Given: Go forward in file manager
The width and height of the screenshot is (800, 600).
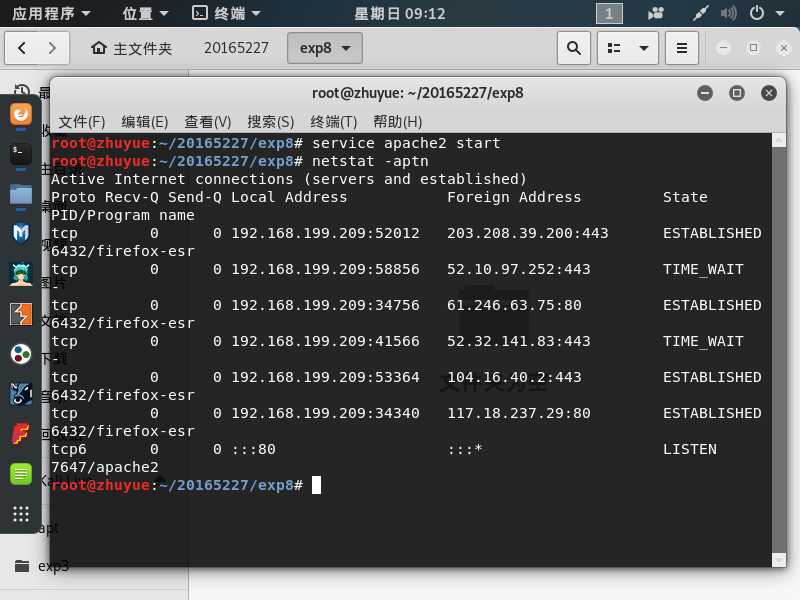Looking at the screenshot, I should [53, 48].
